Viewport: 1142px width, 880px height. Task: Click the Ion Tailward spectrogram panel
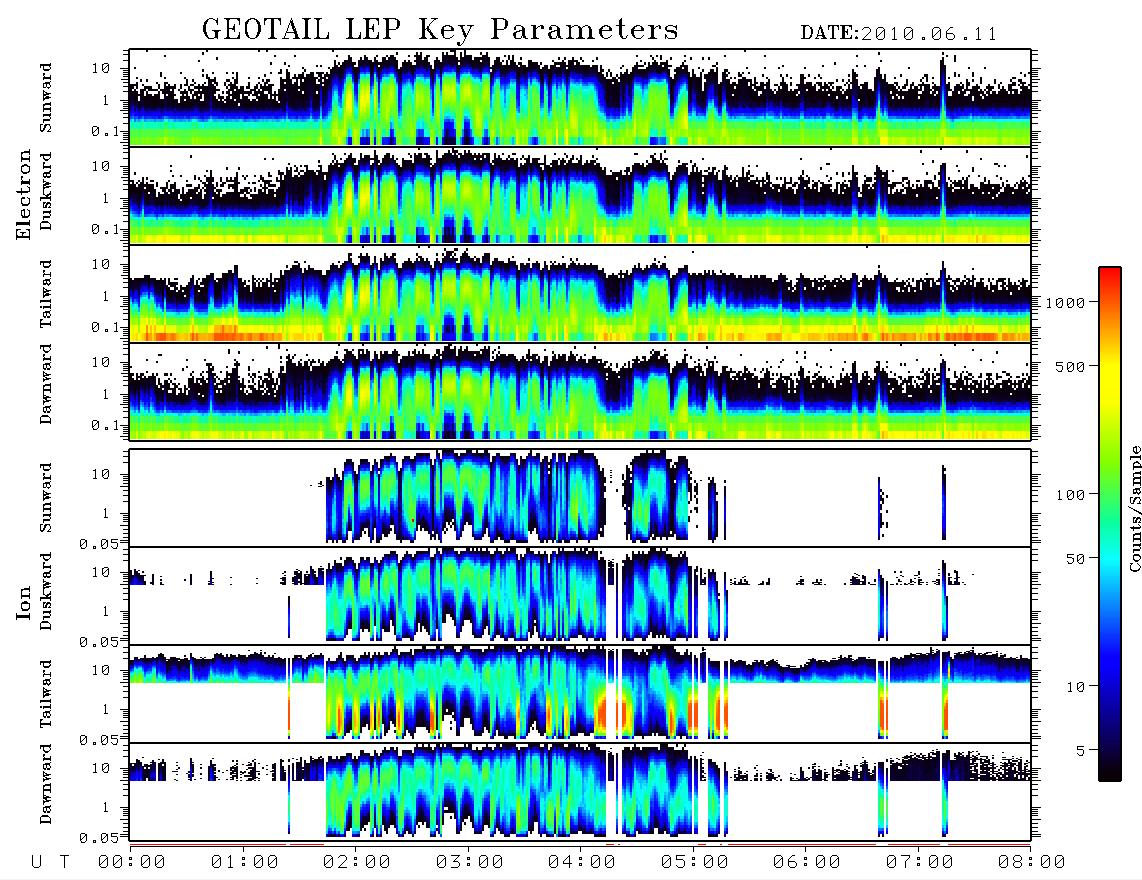580,694
